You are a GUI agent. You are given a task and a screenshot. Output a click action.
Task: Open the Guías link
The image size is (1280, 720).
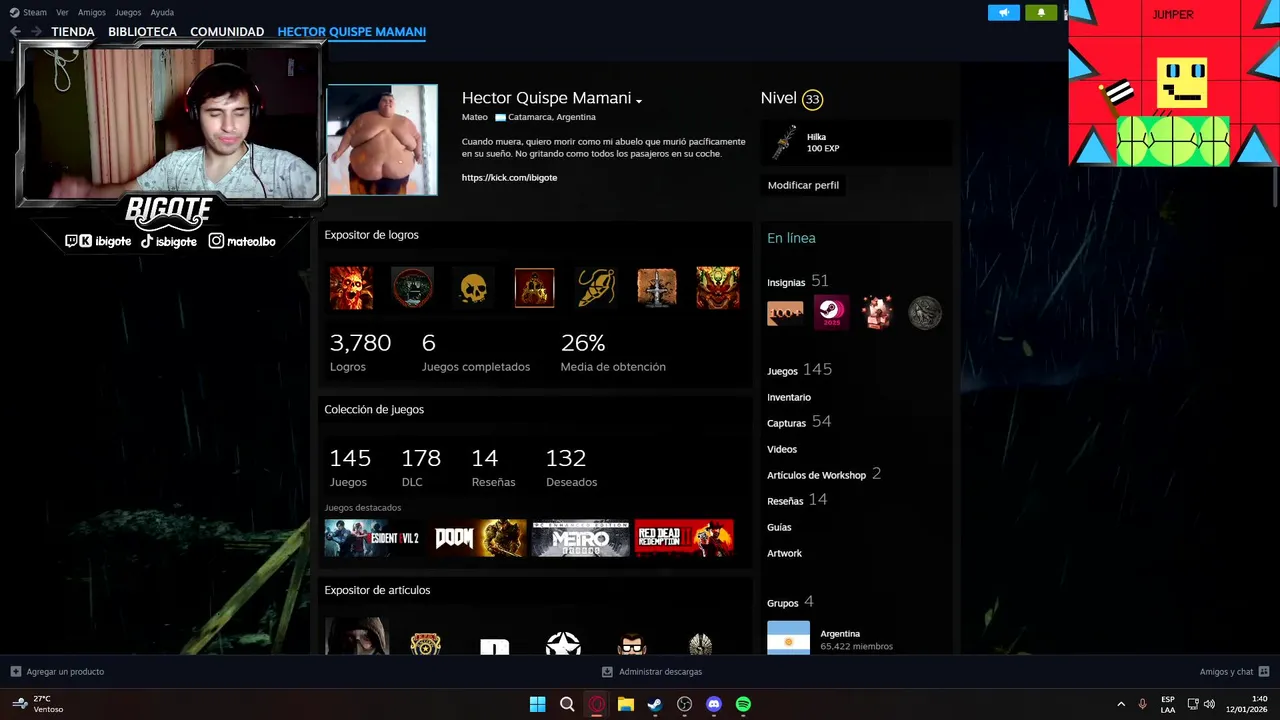click(779, 527)
